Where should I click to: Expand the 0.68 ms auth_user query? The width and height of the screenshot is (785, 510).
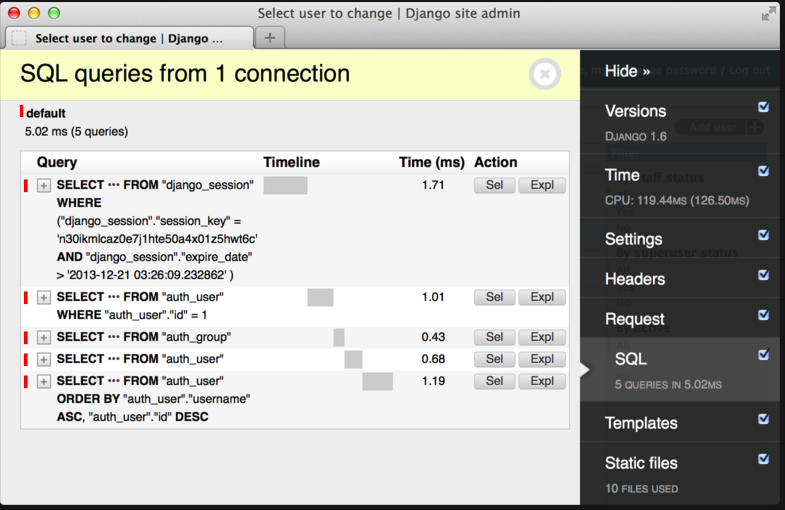[44, 360]
